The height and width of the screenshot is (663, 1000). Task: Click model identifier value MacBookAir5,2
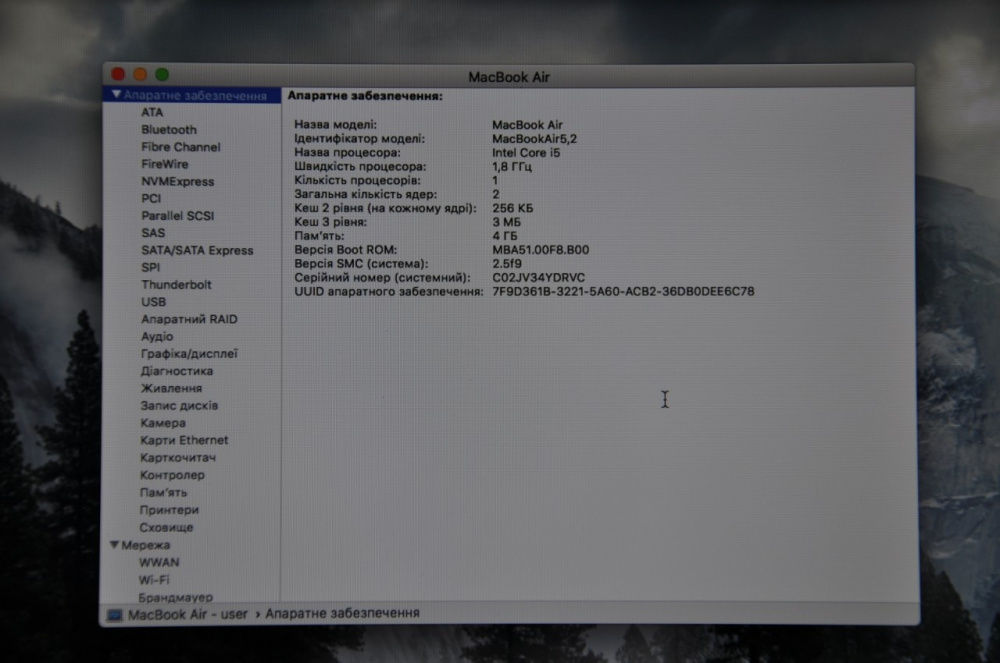click(534, 139)
